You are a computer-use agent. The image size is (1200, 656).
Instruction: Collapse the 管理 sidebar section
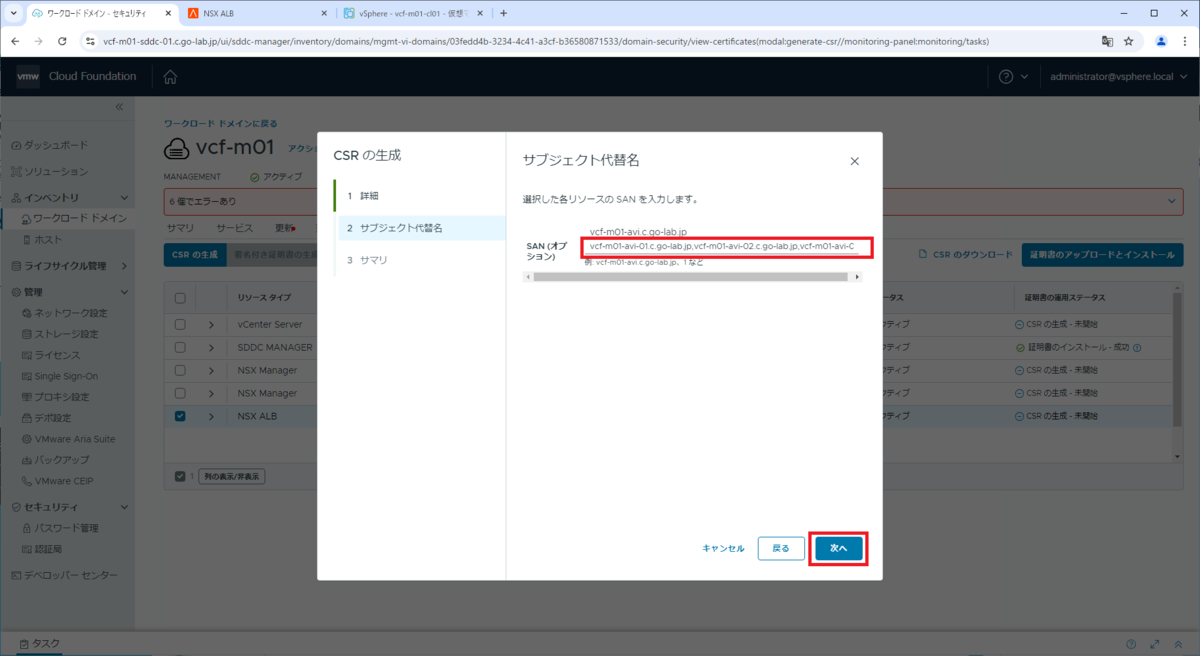[124, 292]
